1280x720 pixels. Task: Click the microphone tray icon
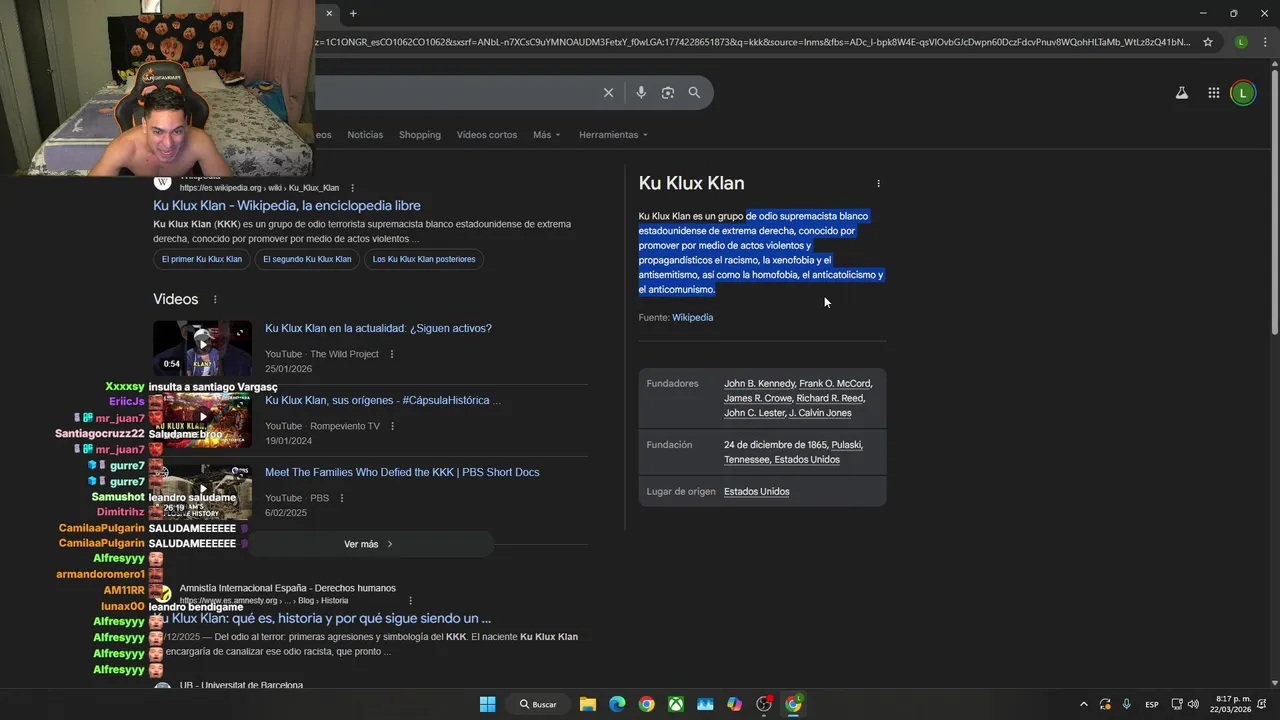[x=1126, y=704]
